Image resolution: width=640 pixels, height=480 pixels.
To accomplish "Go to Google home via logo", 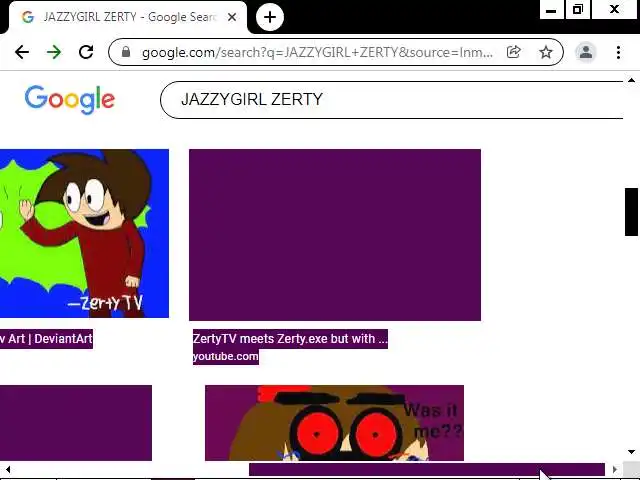I will click(70, 100).
